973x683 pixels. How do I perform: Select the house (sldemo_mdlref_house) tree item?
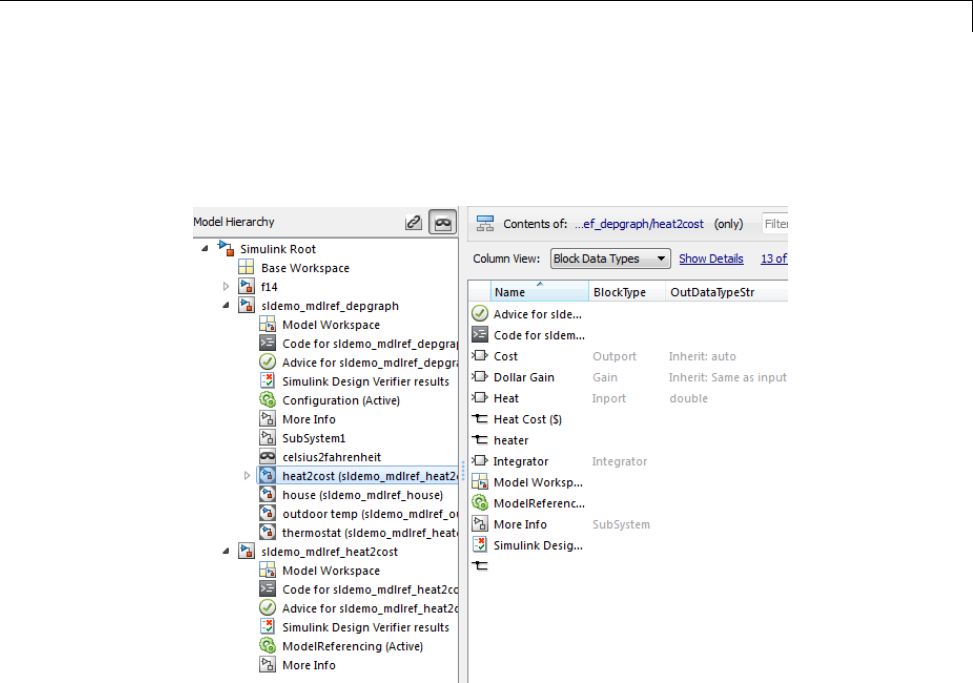(362, 495)
